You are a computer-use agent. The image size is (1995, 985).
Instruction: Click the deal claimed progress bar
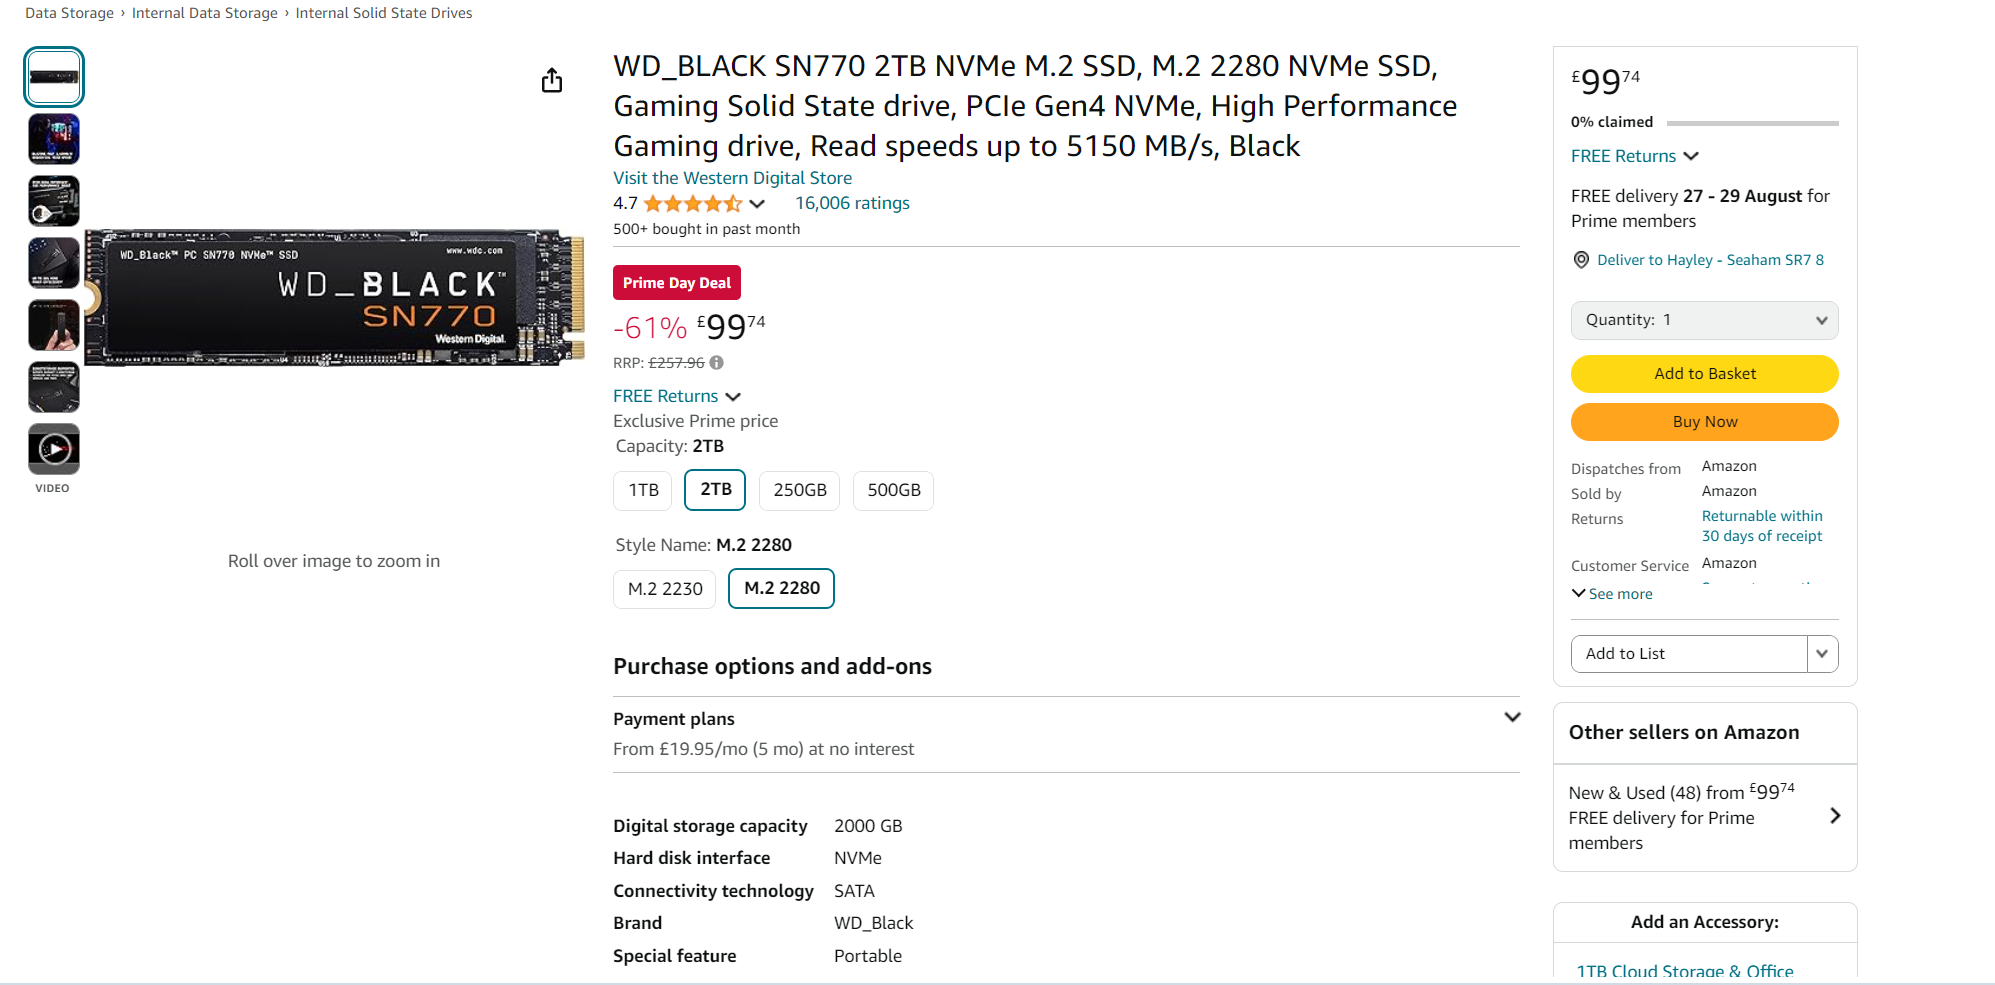click(1753, 123)
